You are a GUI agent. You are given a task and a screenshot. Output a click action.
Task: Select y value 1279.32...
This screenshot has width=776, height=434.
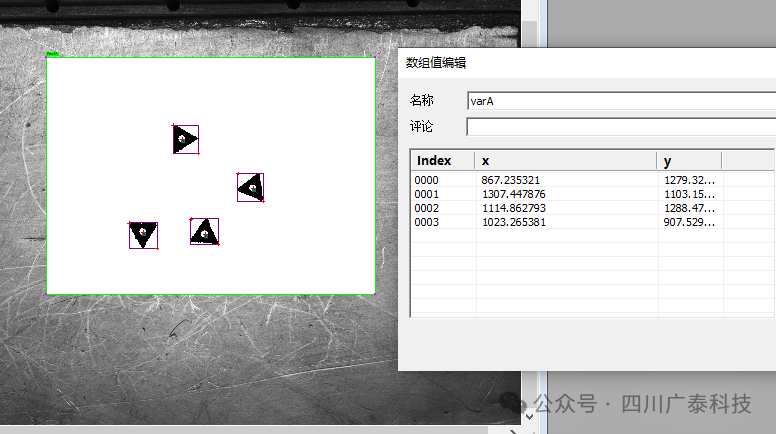689,180
